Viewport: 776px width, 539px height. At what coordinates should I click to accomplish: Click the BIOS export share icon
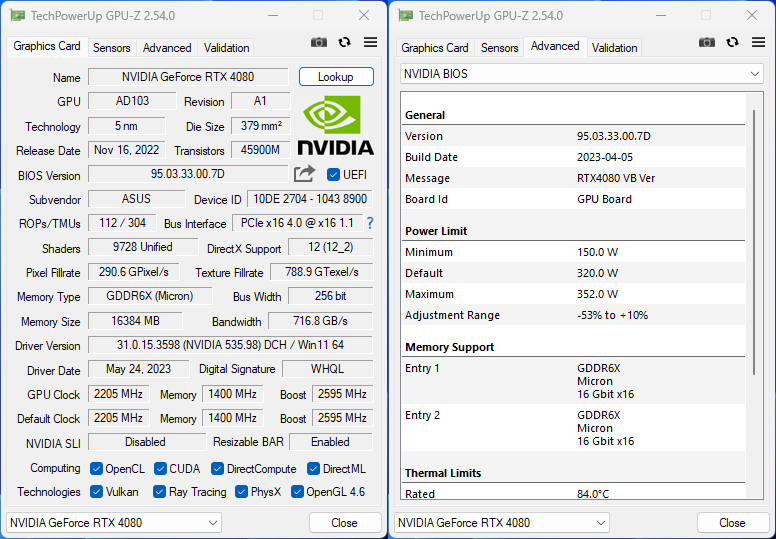[304, 174]
